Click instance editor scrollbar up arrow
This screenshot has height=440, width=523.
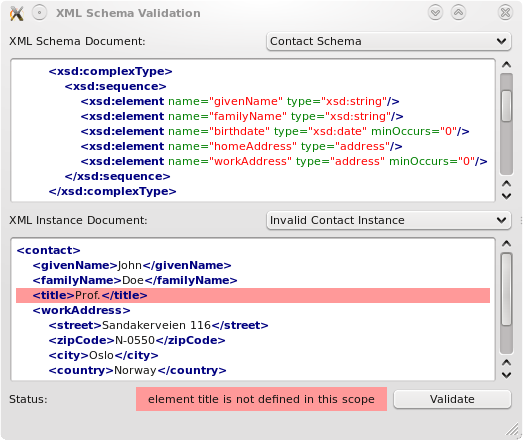pyautogui.click(x=507, y=244)
